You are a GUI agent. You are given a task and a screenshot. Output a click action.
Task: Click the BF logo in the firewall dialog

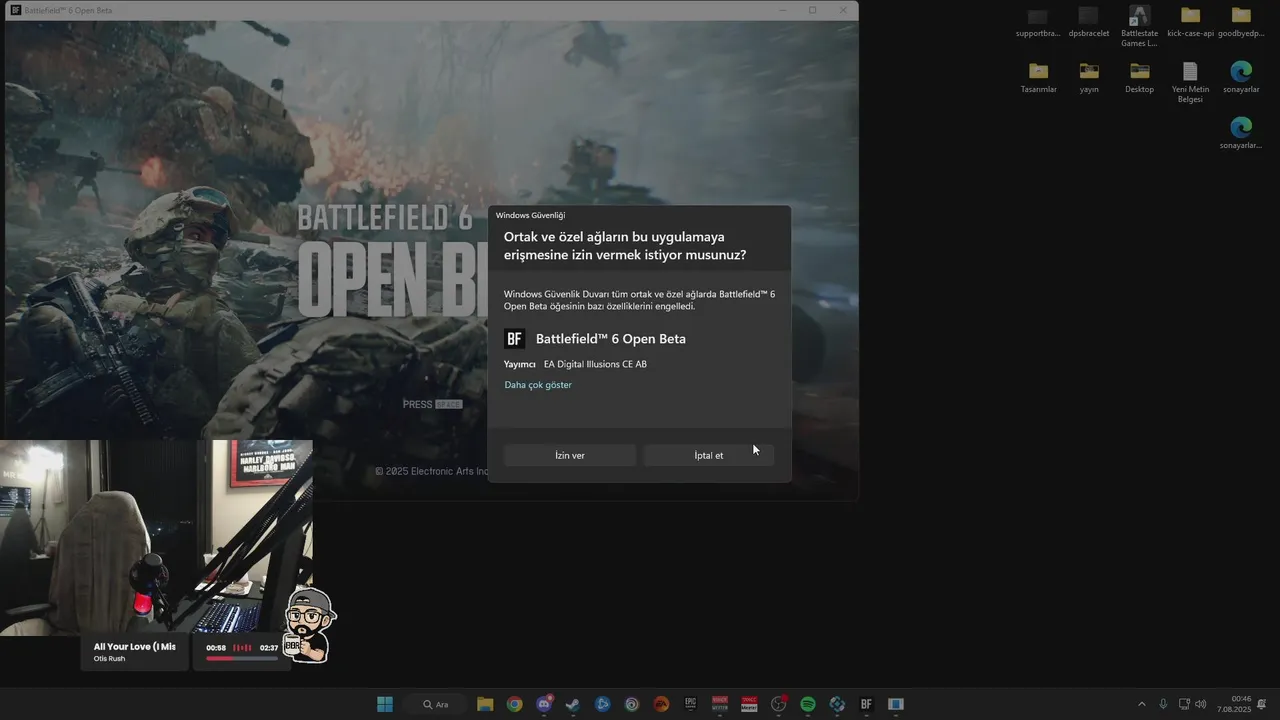coord(514,339)
